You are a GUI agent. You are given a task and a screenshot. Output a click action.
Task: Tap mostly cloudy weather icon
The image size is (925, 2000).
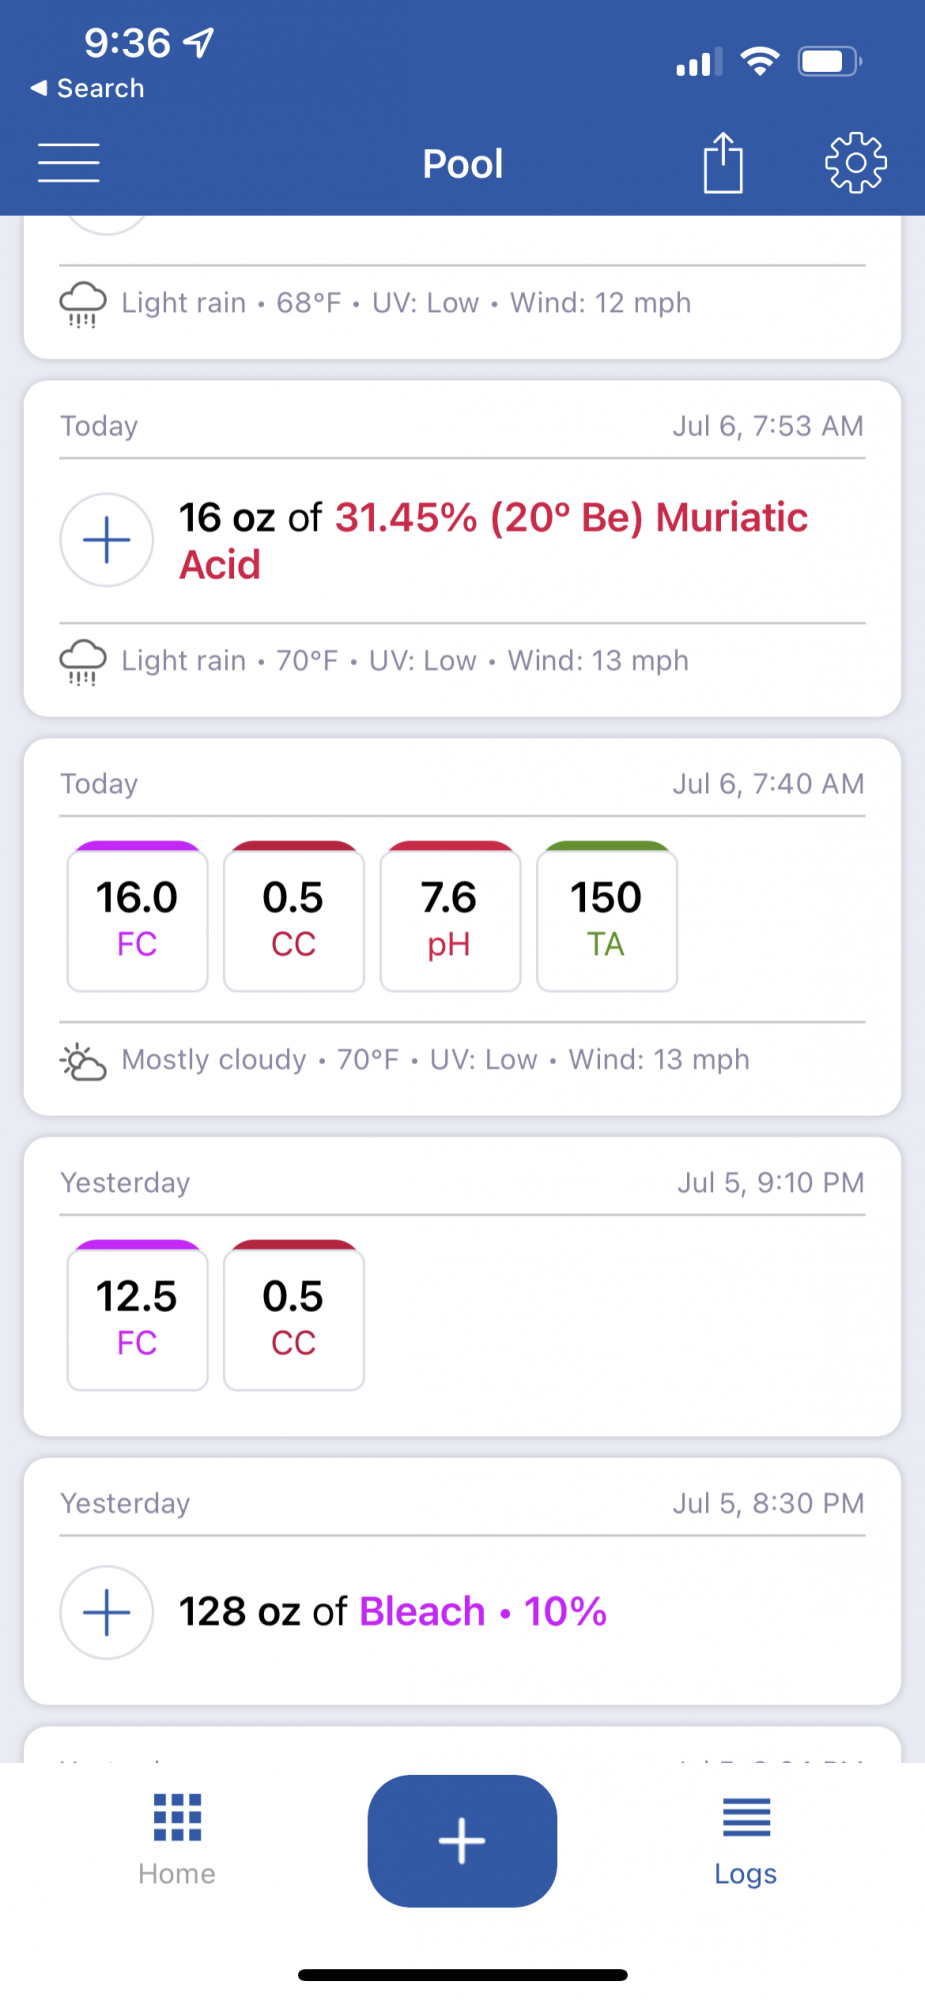[x=83, y=1062]
